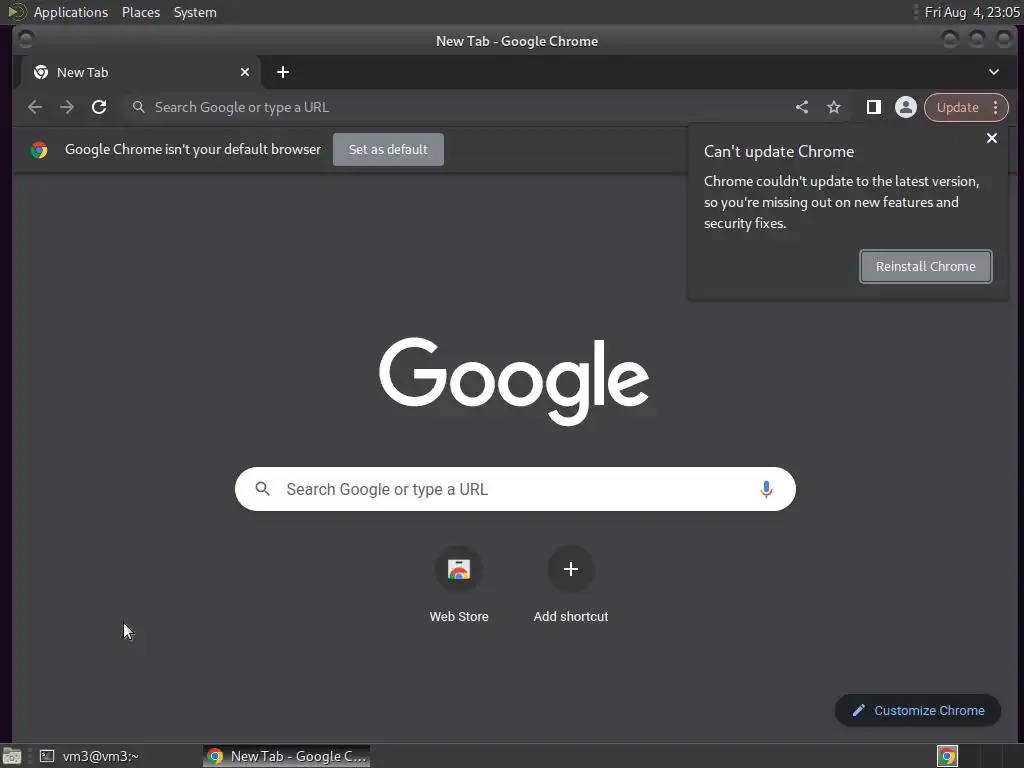Share this page icon in address bar
1024x768 pixels.
(x=802, y=107)
